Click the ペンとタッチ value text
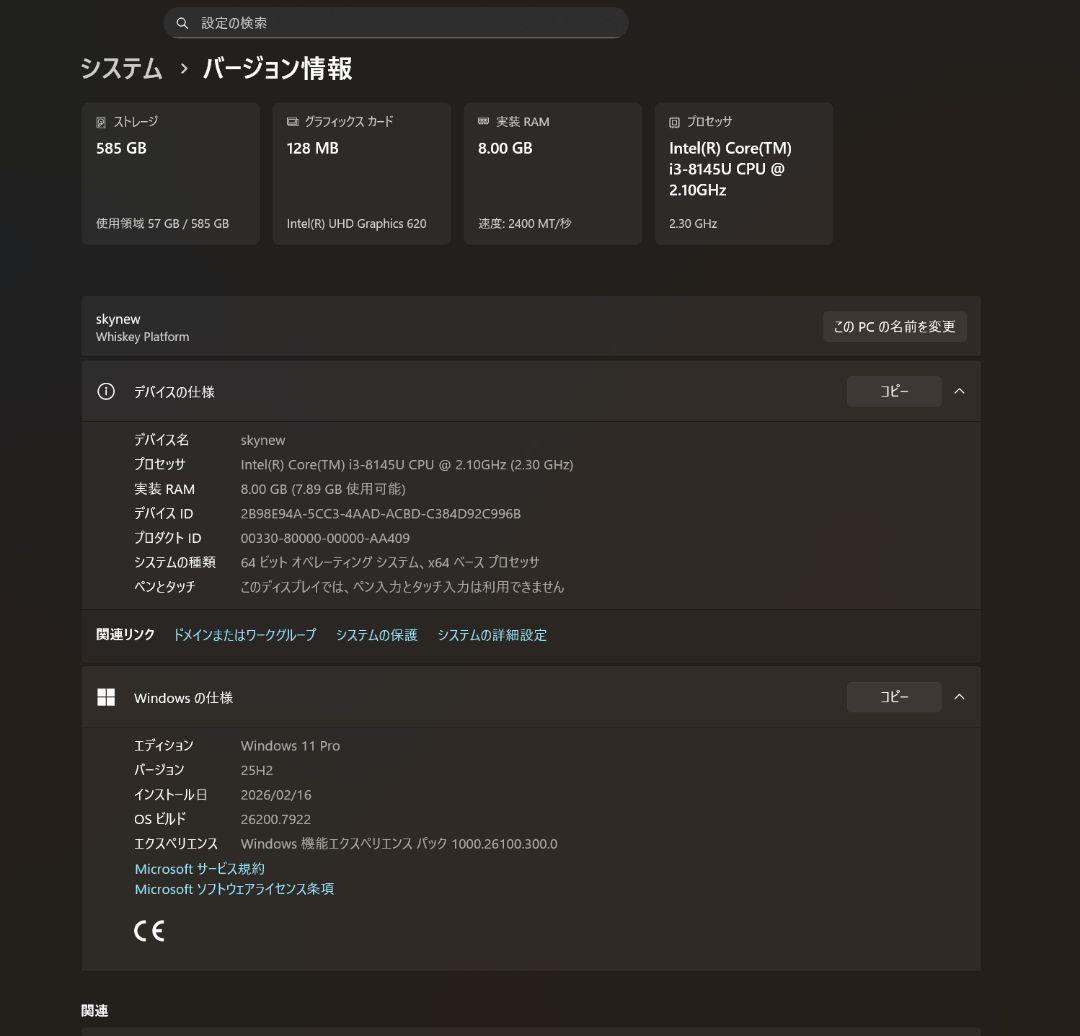The width and height of the screenshot is (1080, 1036). pyautogui.click(x=402, y=587)
